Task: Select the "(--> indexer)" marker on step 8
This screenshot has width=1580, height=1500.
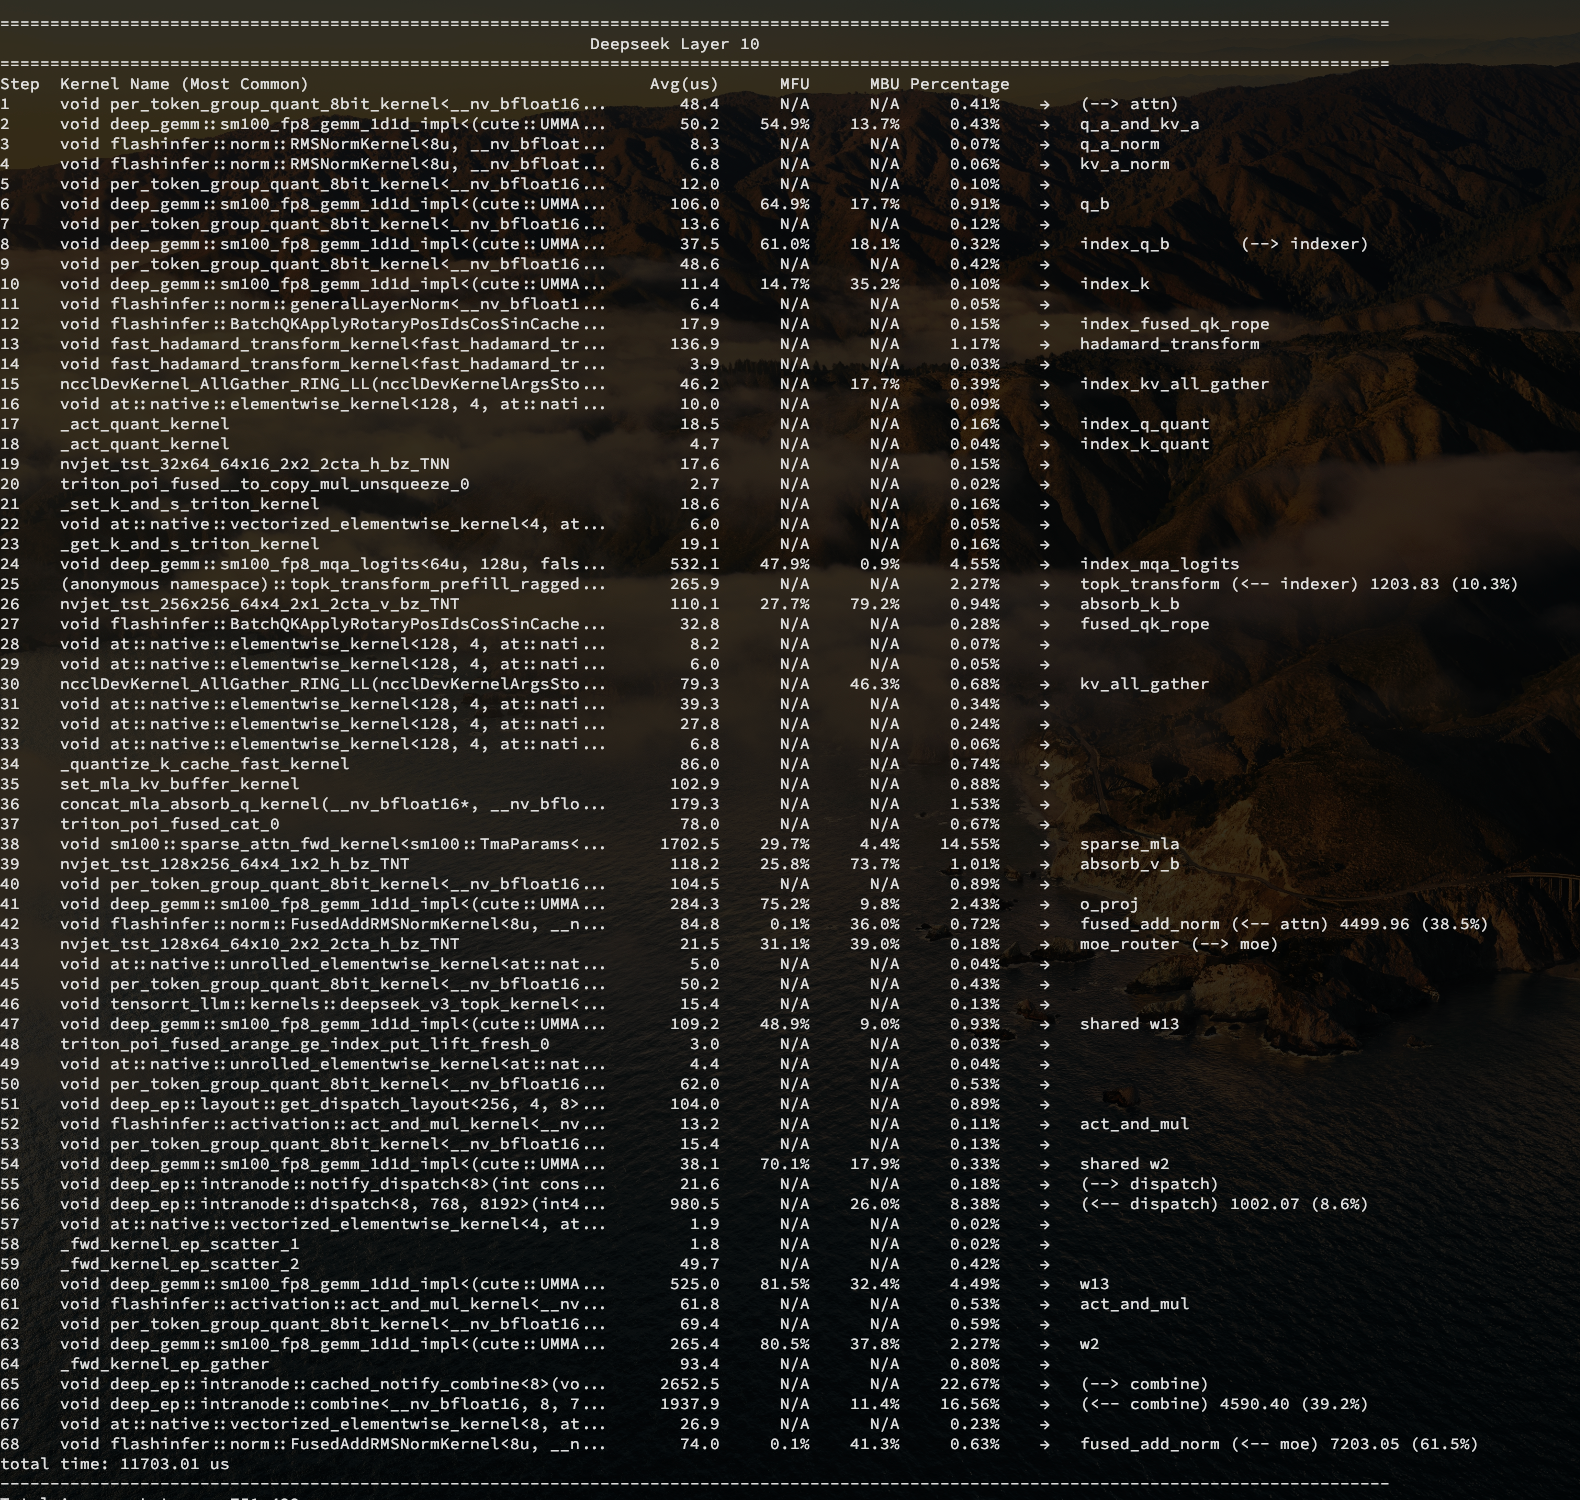Action: click(x=1304, y=244)
